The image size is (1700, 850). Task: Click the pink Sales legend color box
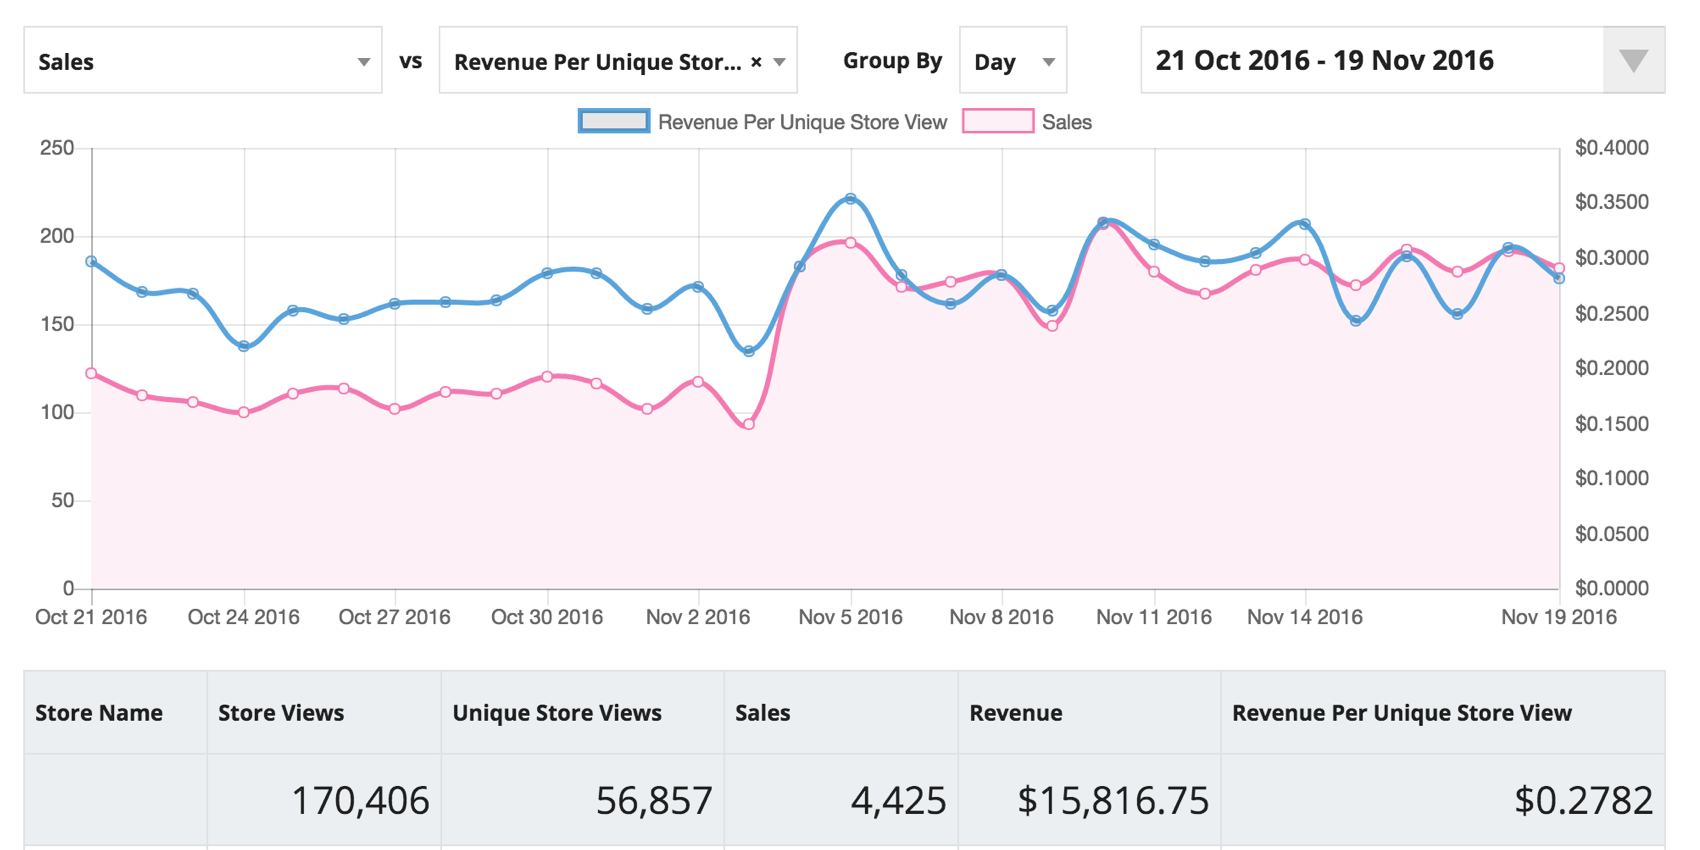tap(998, 122)
